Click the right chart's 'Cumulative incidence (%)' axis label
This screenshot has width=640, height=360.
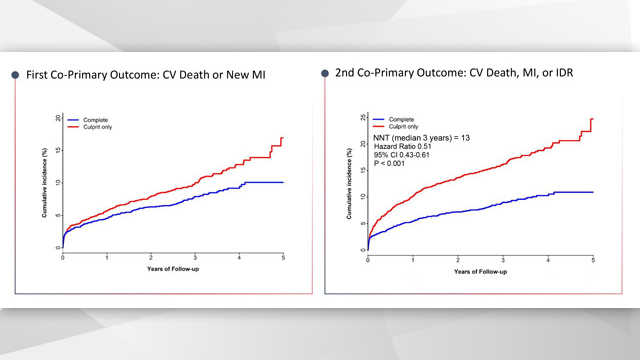point(349,184)
